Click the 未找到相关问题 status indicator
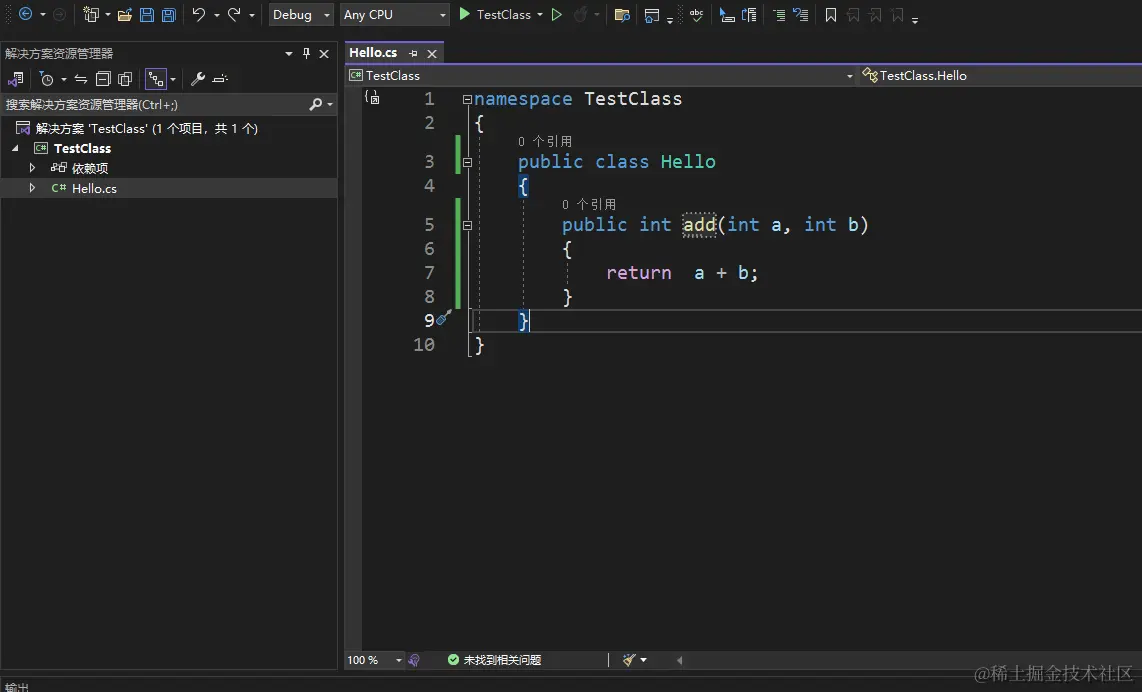Image resolution: width=1142 pixels, height=692 pixels. pyautogui.click(x=494, y=660)
